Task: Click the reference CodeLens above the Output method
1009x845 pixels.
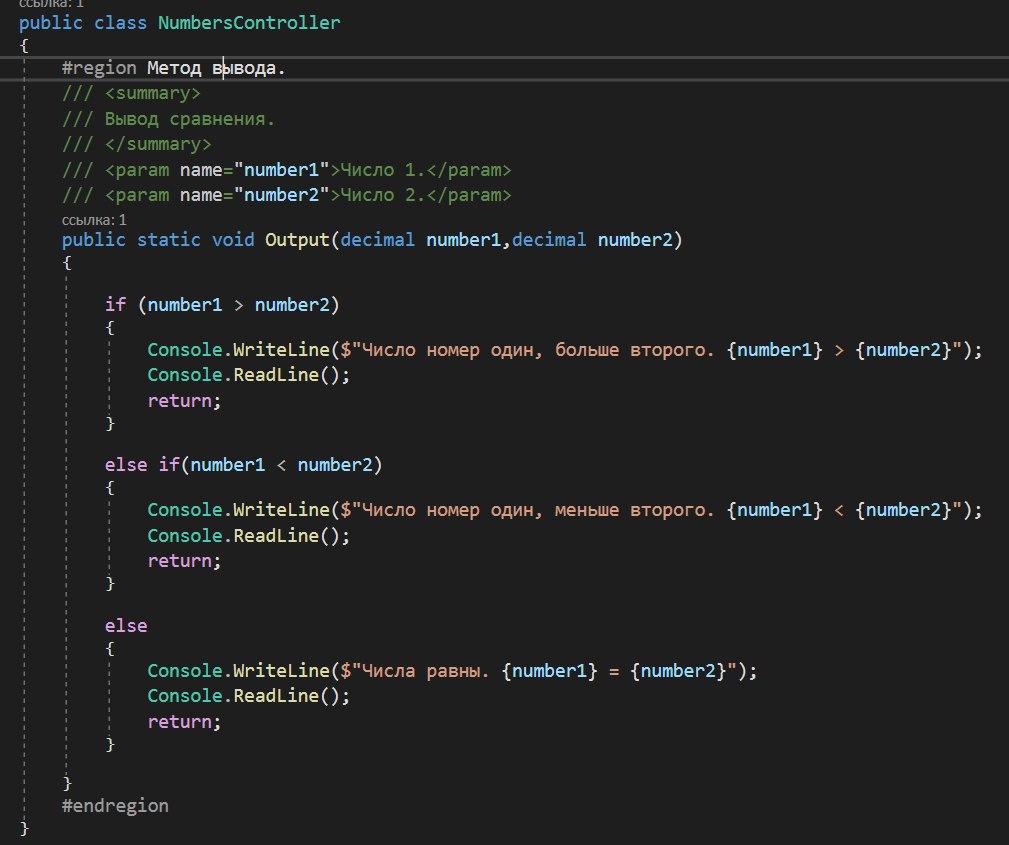Action: (x=94, y=219)
